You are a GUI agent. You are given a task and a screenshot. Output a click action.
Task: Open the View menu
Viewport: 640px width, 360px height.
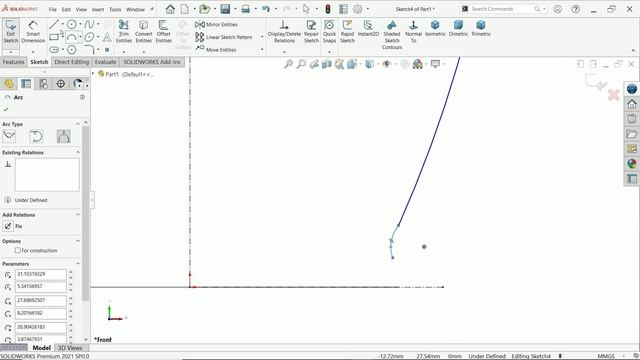click(x=81, y=9)
